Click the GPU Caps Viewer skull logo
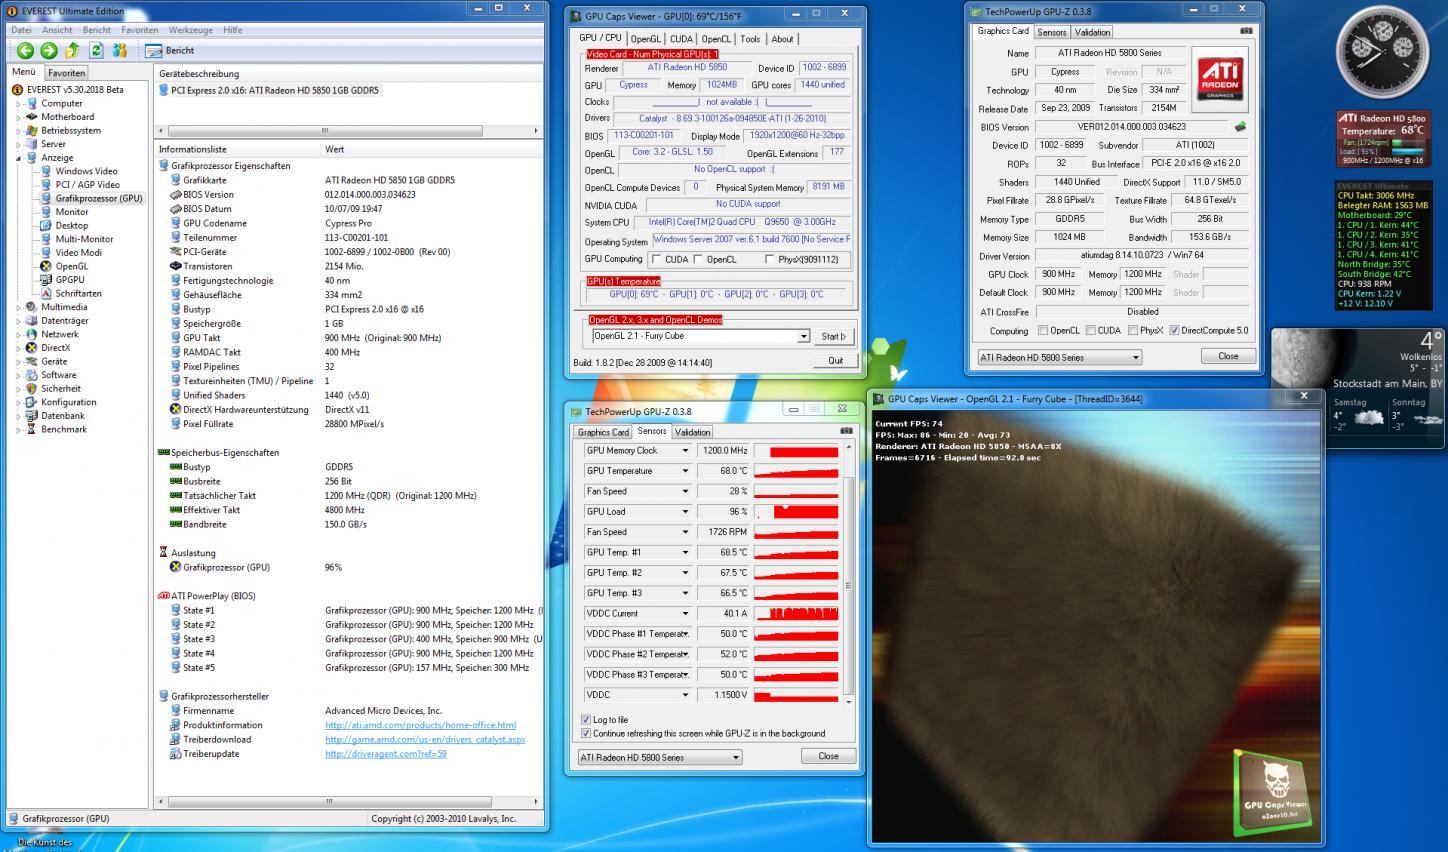 (x=1274, y=795)
